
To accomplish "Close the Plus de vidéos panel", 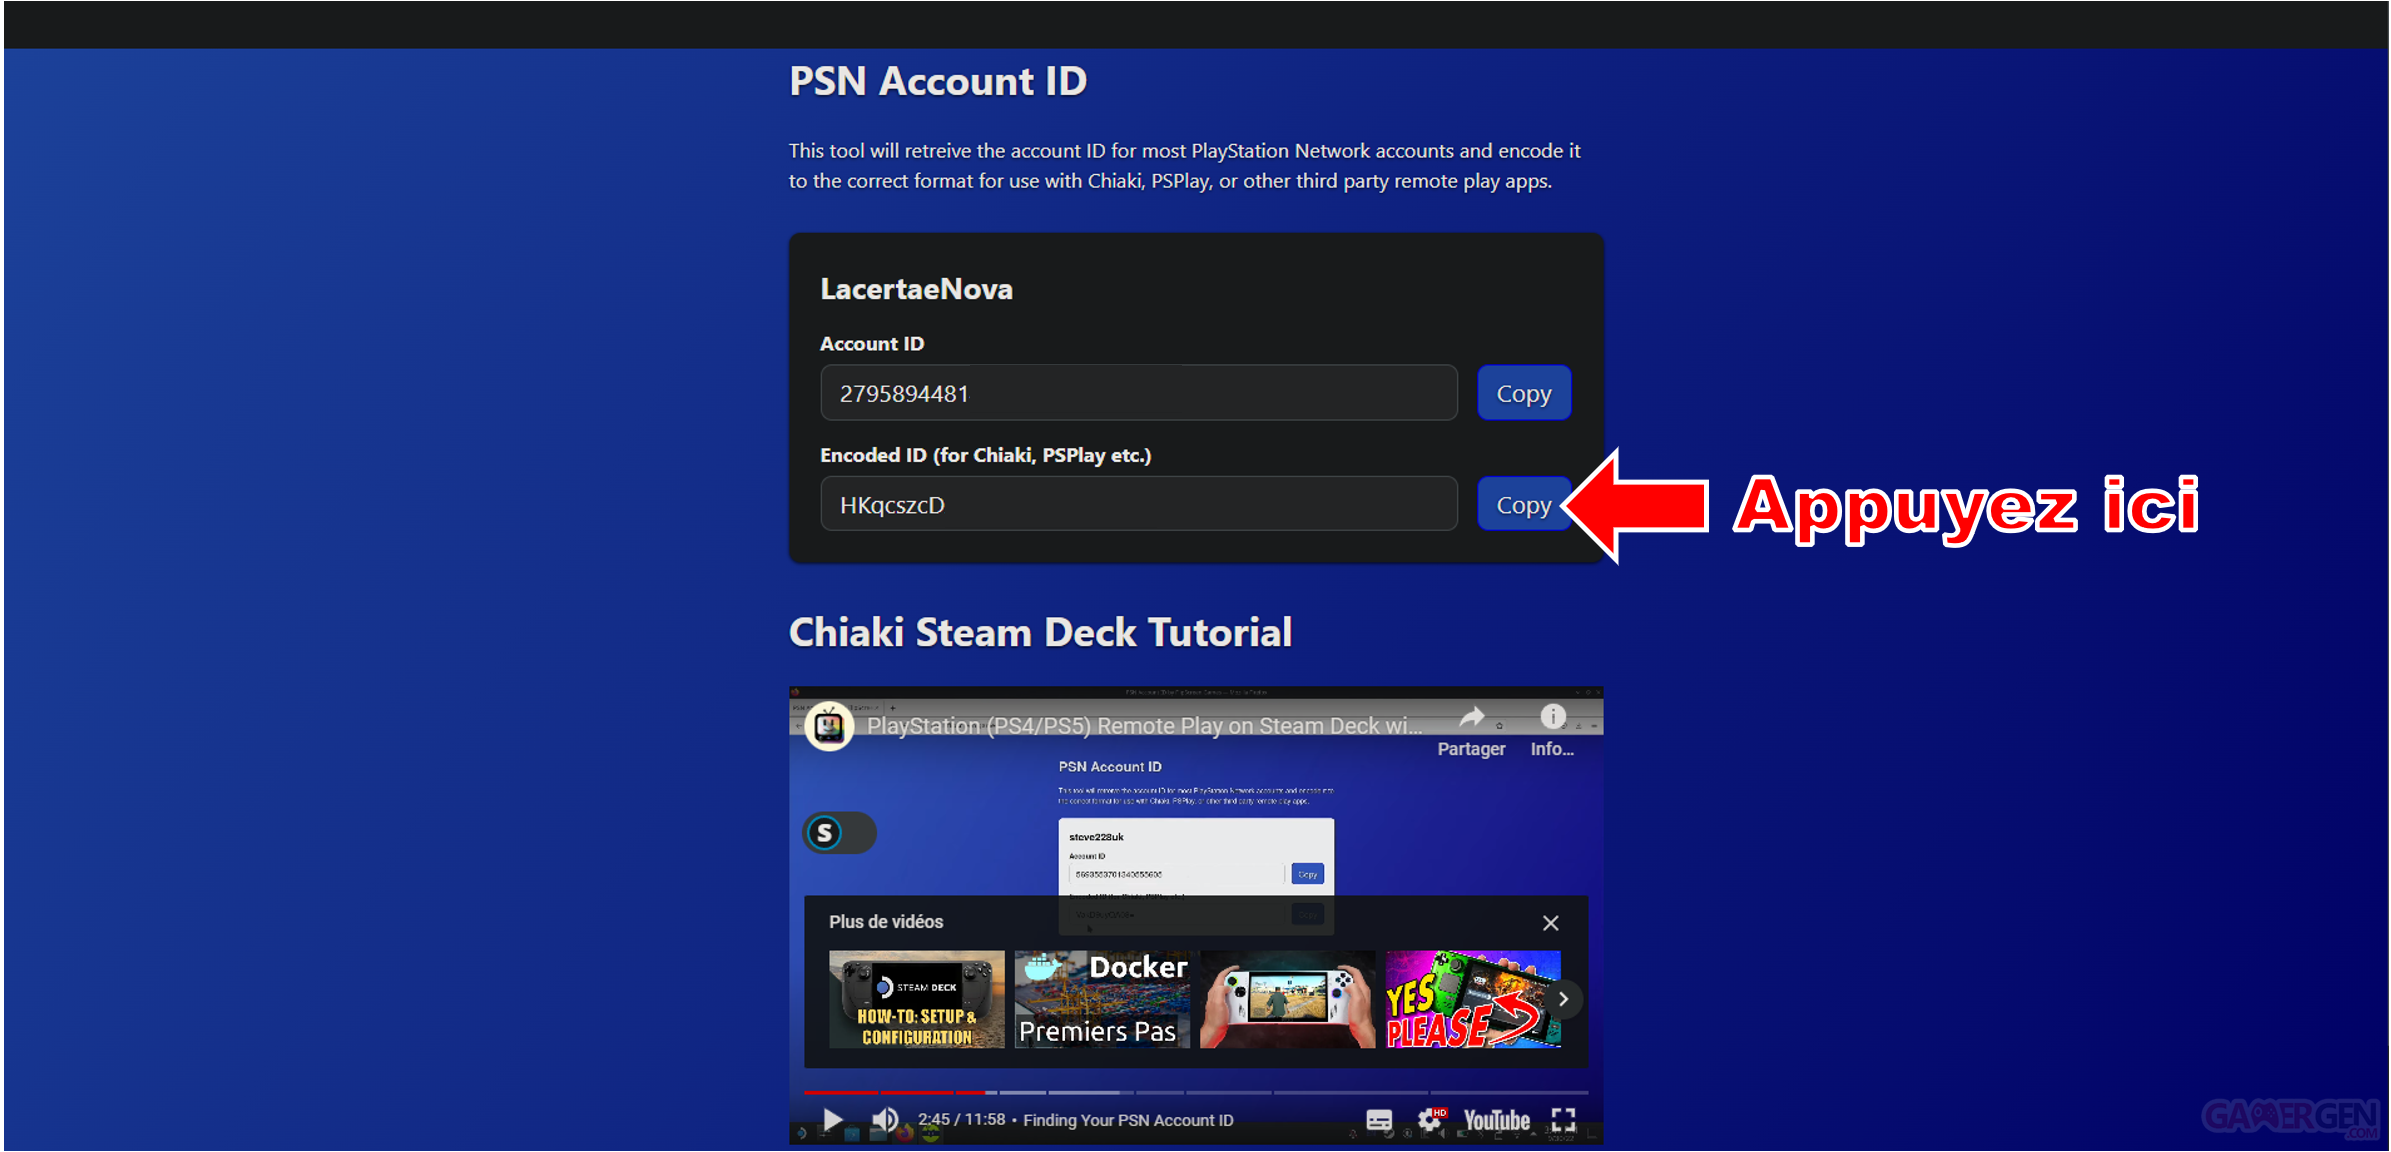I will [1550, 923].
